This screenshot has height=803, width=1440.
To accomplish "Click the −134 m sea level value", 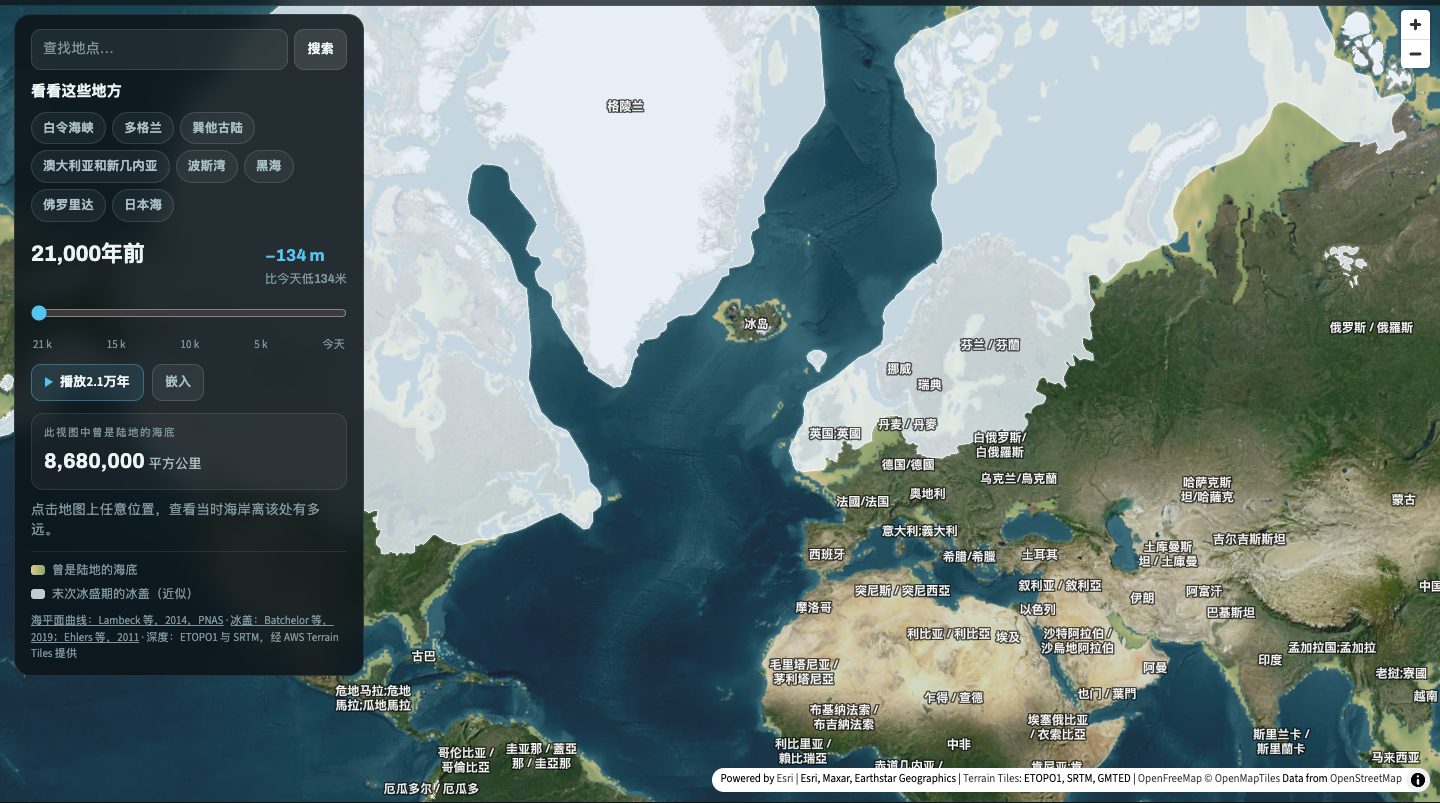I will (x=295, y=256).
